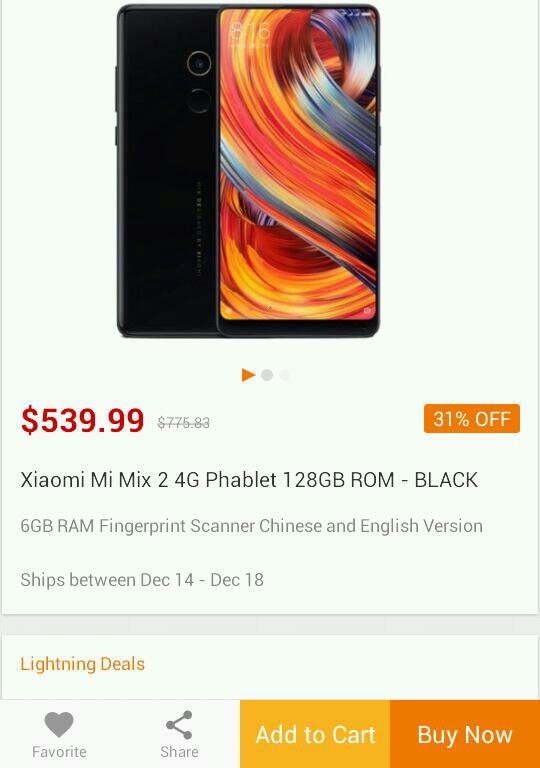Click the Add to Cart button
The image size is (540, 768).
click(315, 734)
